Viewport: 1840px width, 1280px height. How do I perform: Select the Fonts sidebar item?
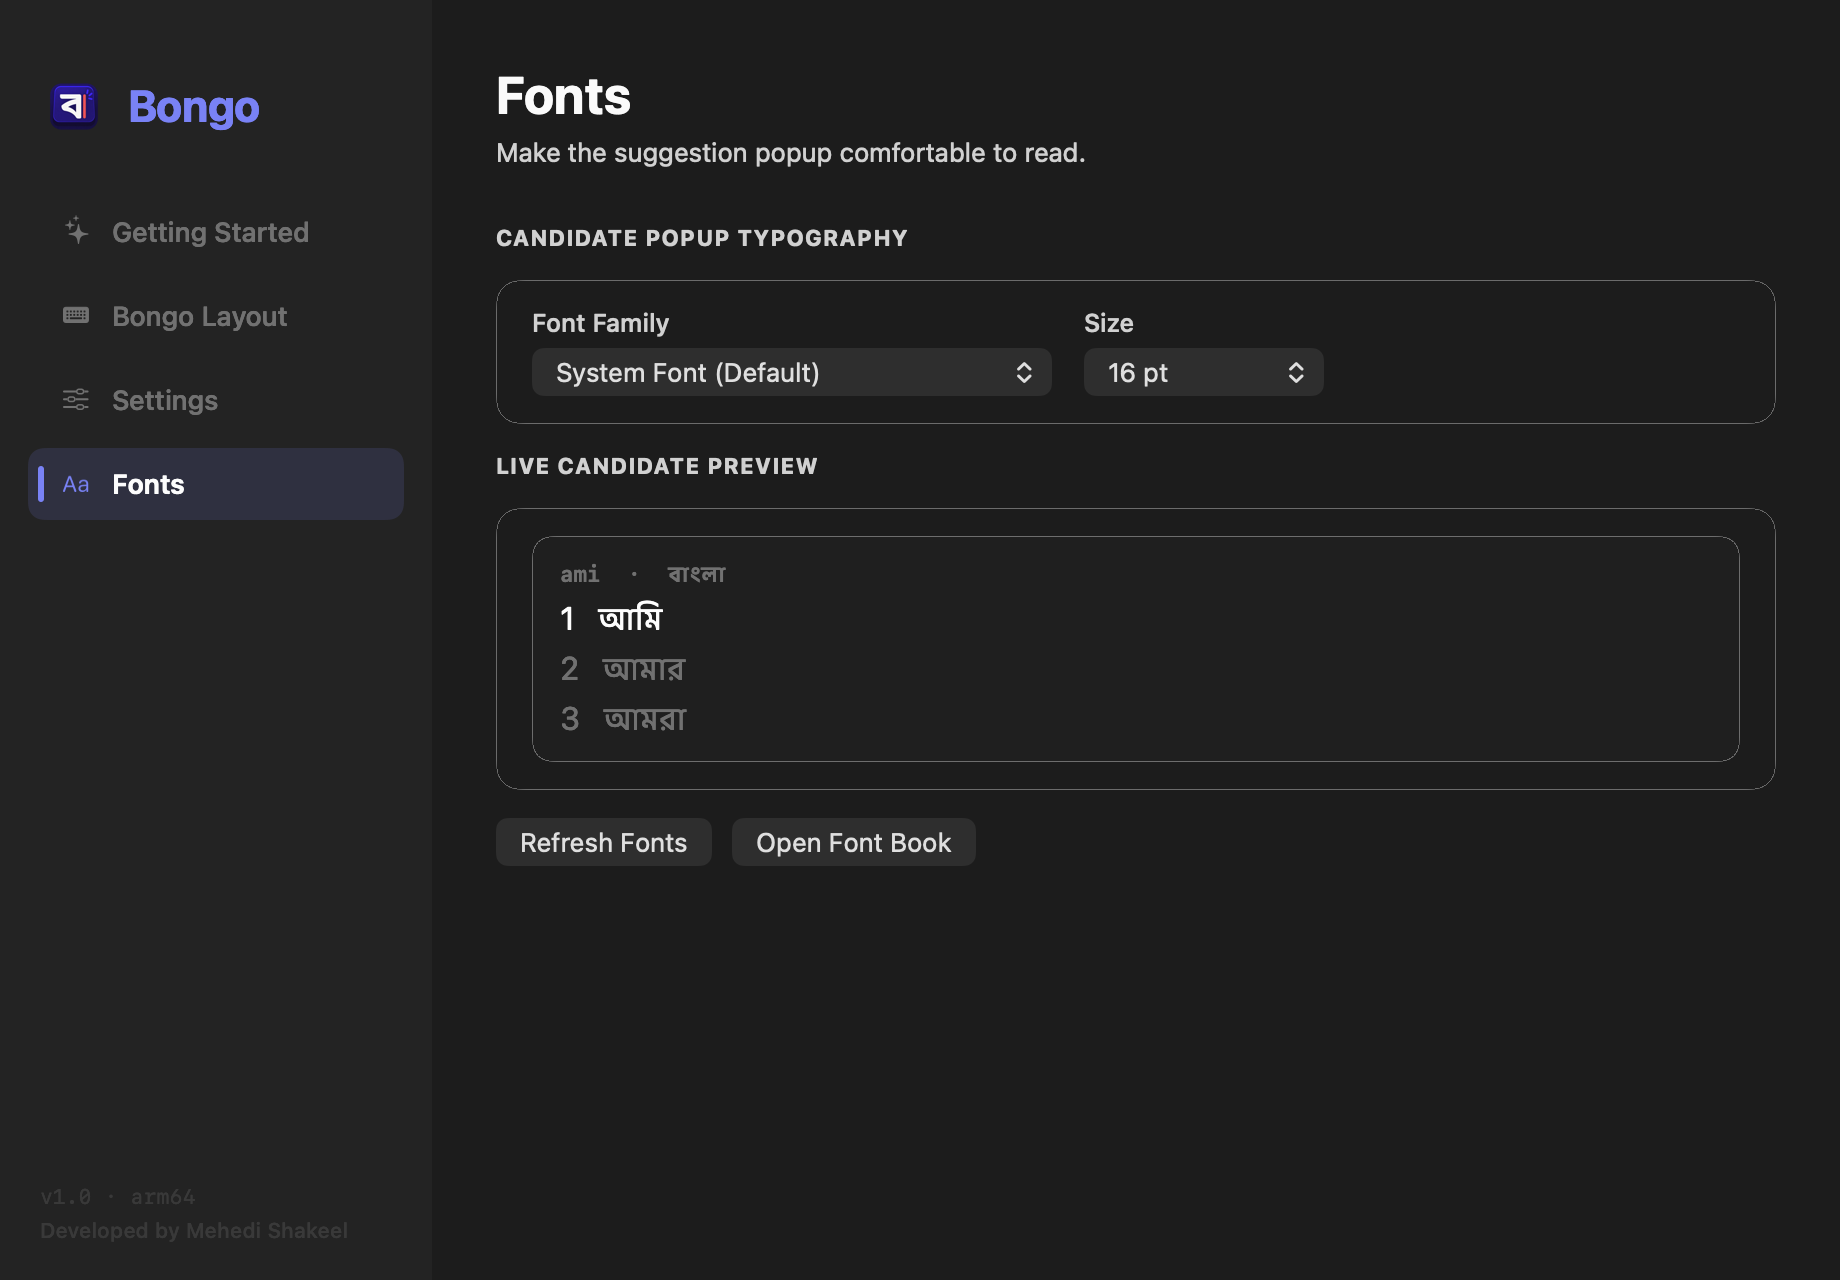coord(216,484)
